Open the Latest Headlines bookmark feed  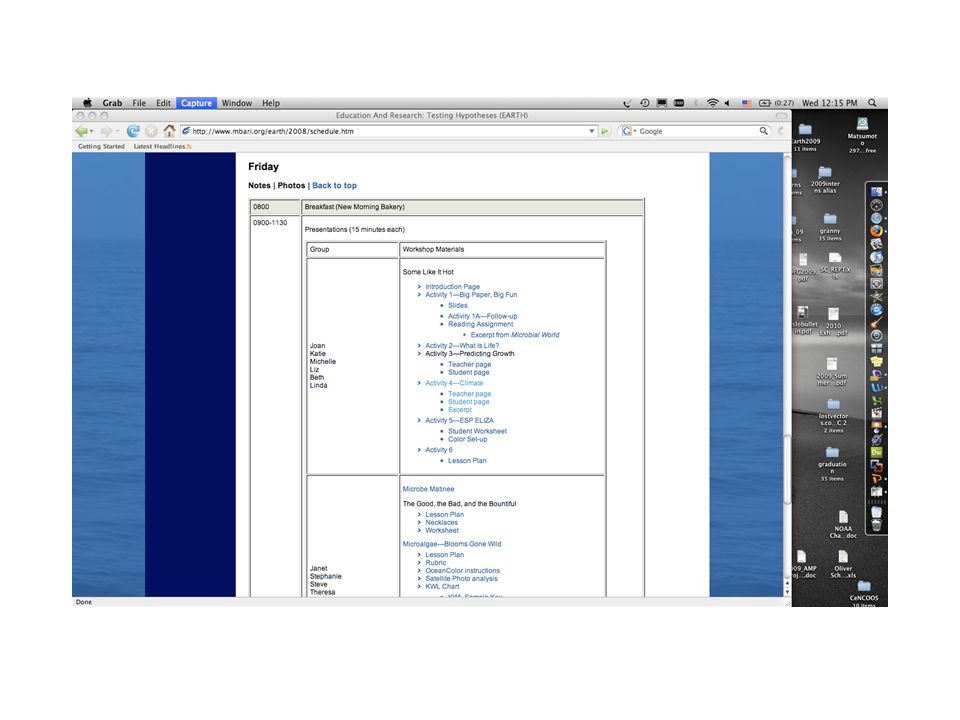point(162,146)
